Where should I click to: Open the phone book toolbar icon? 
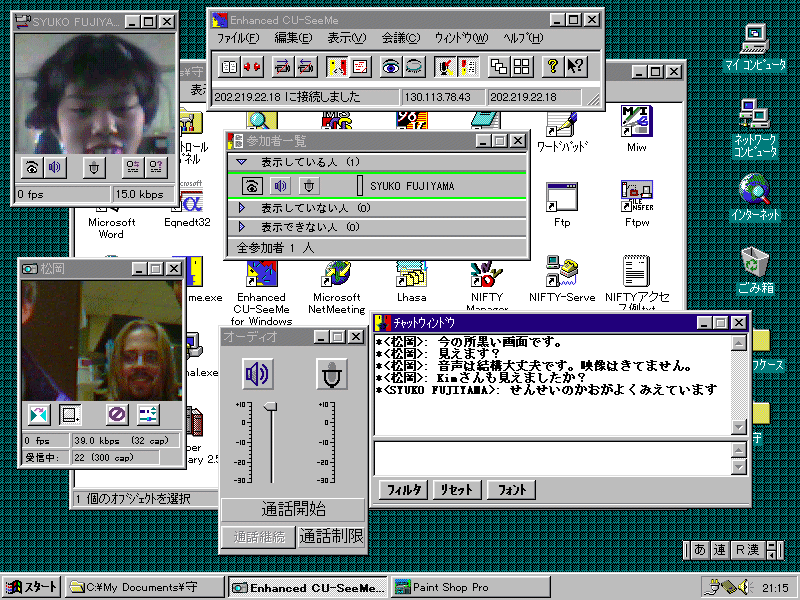(x=230, y=67)
